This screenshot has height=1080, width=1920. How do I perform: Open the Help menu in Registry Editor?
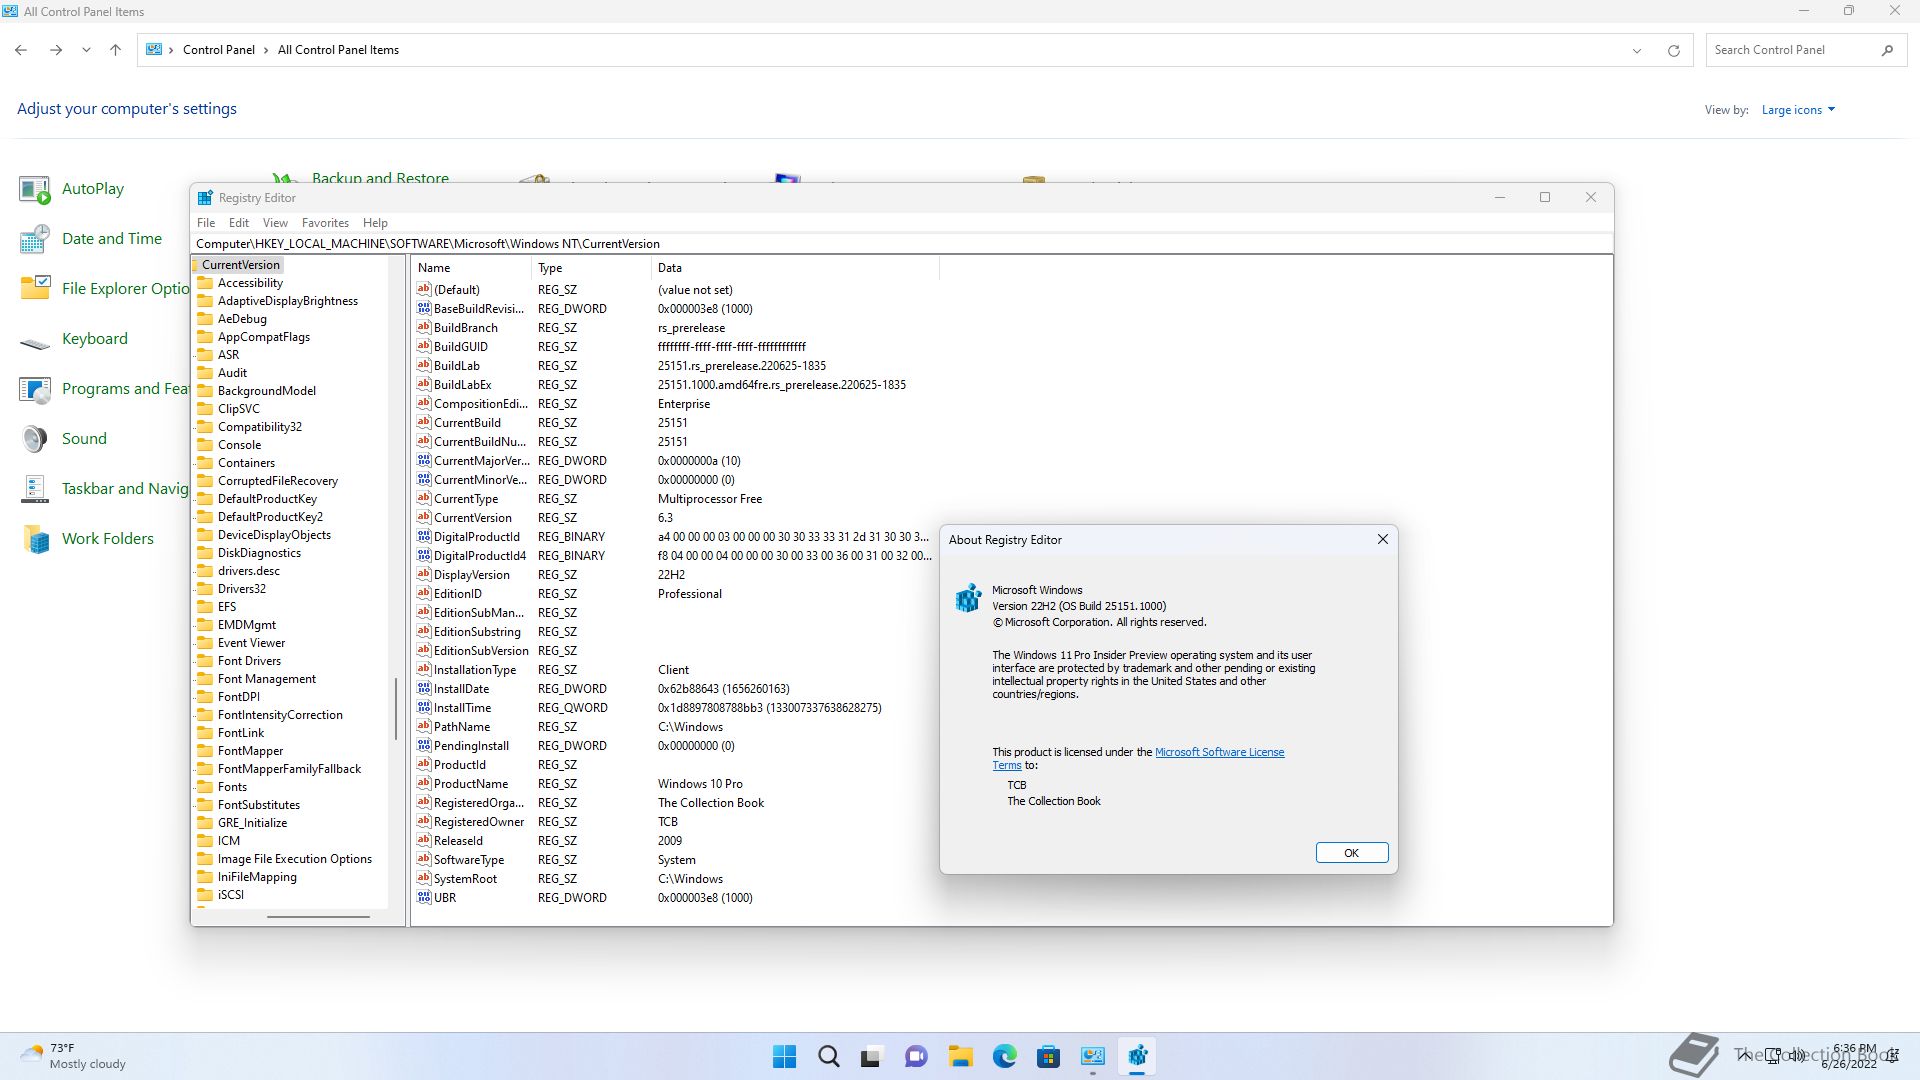tap(375, 223)
